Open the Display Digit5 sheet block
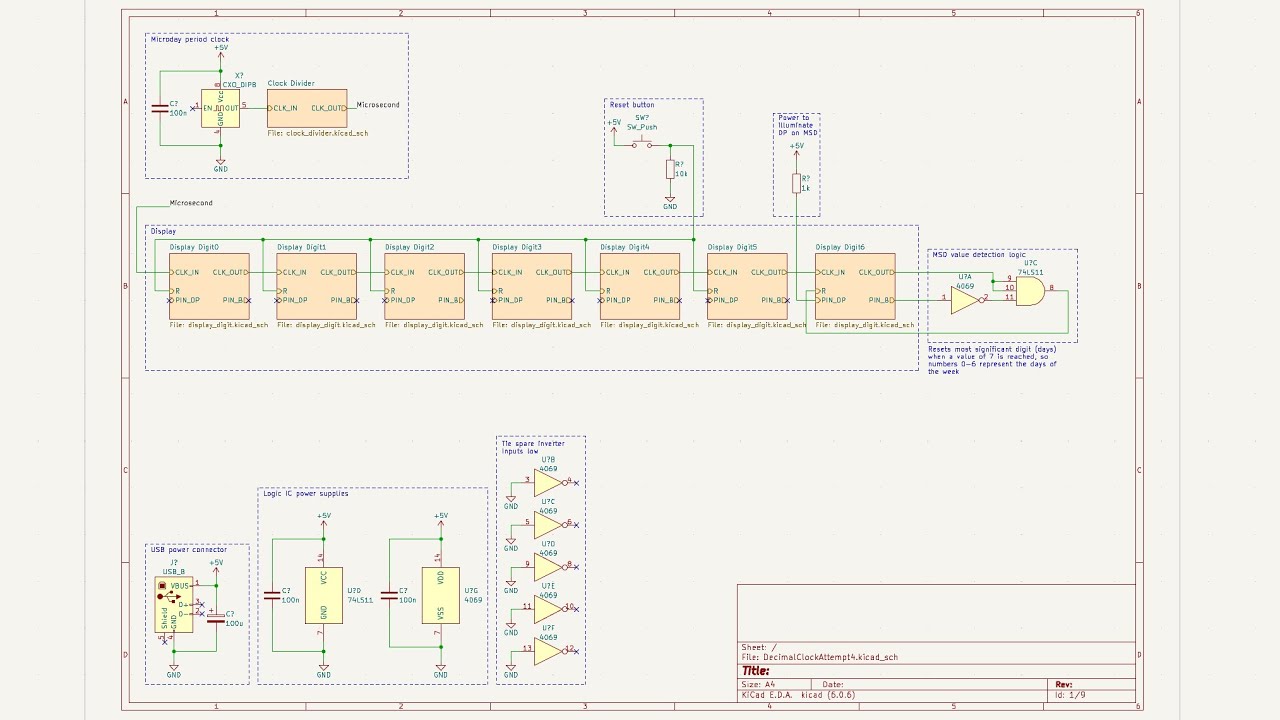Viewport: 1280px width, 720px height. pos(747,286)
